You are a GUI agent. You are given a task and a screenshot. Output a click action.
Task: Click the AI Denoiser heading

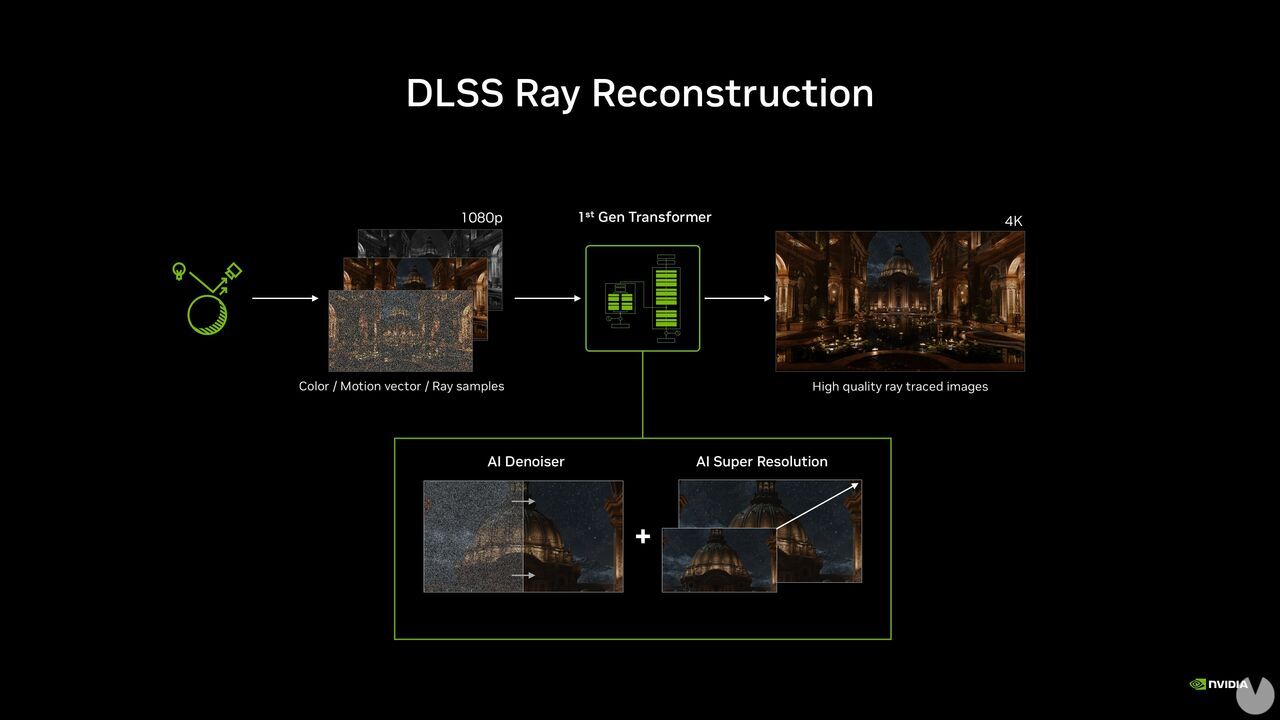526,461
